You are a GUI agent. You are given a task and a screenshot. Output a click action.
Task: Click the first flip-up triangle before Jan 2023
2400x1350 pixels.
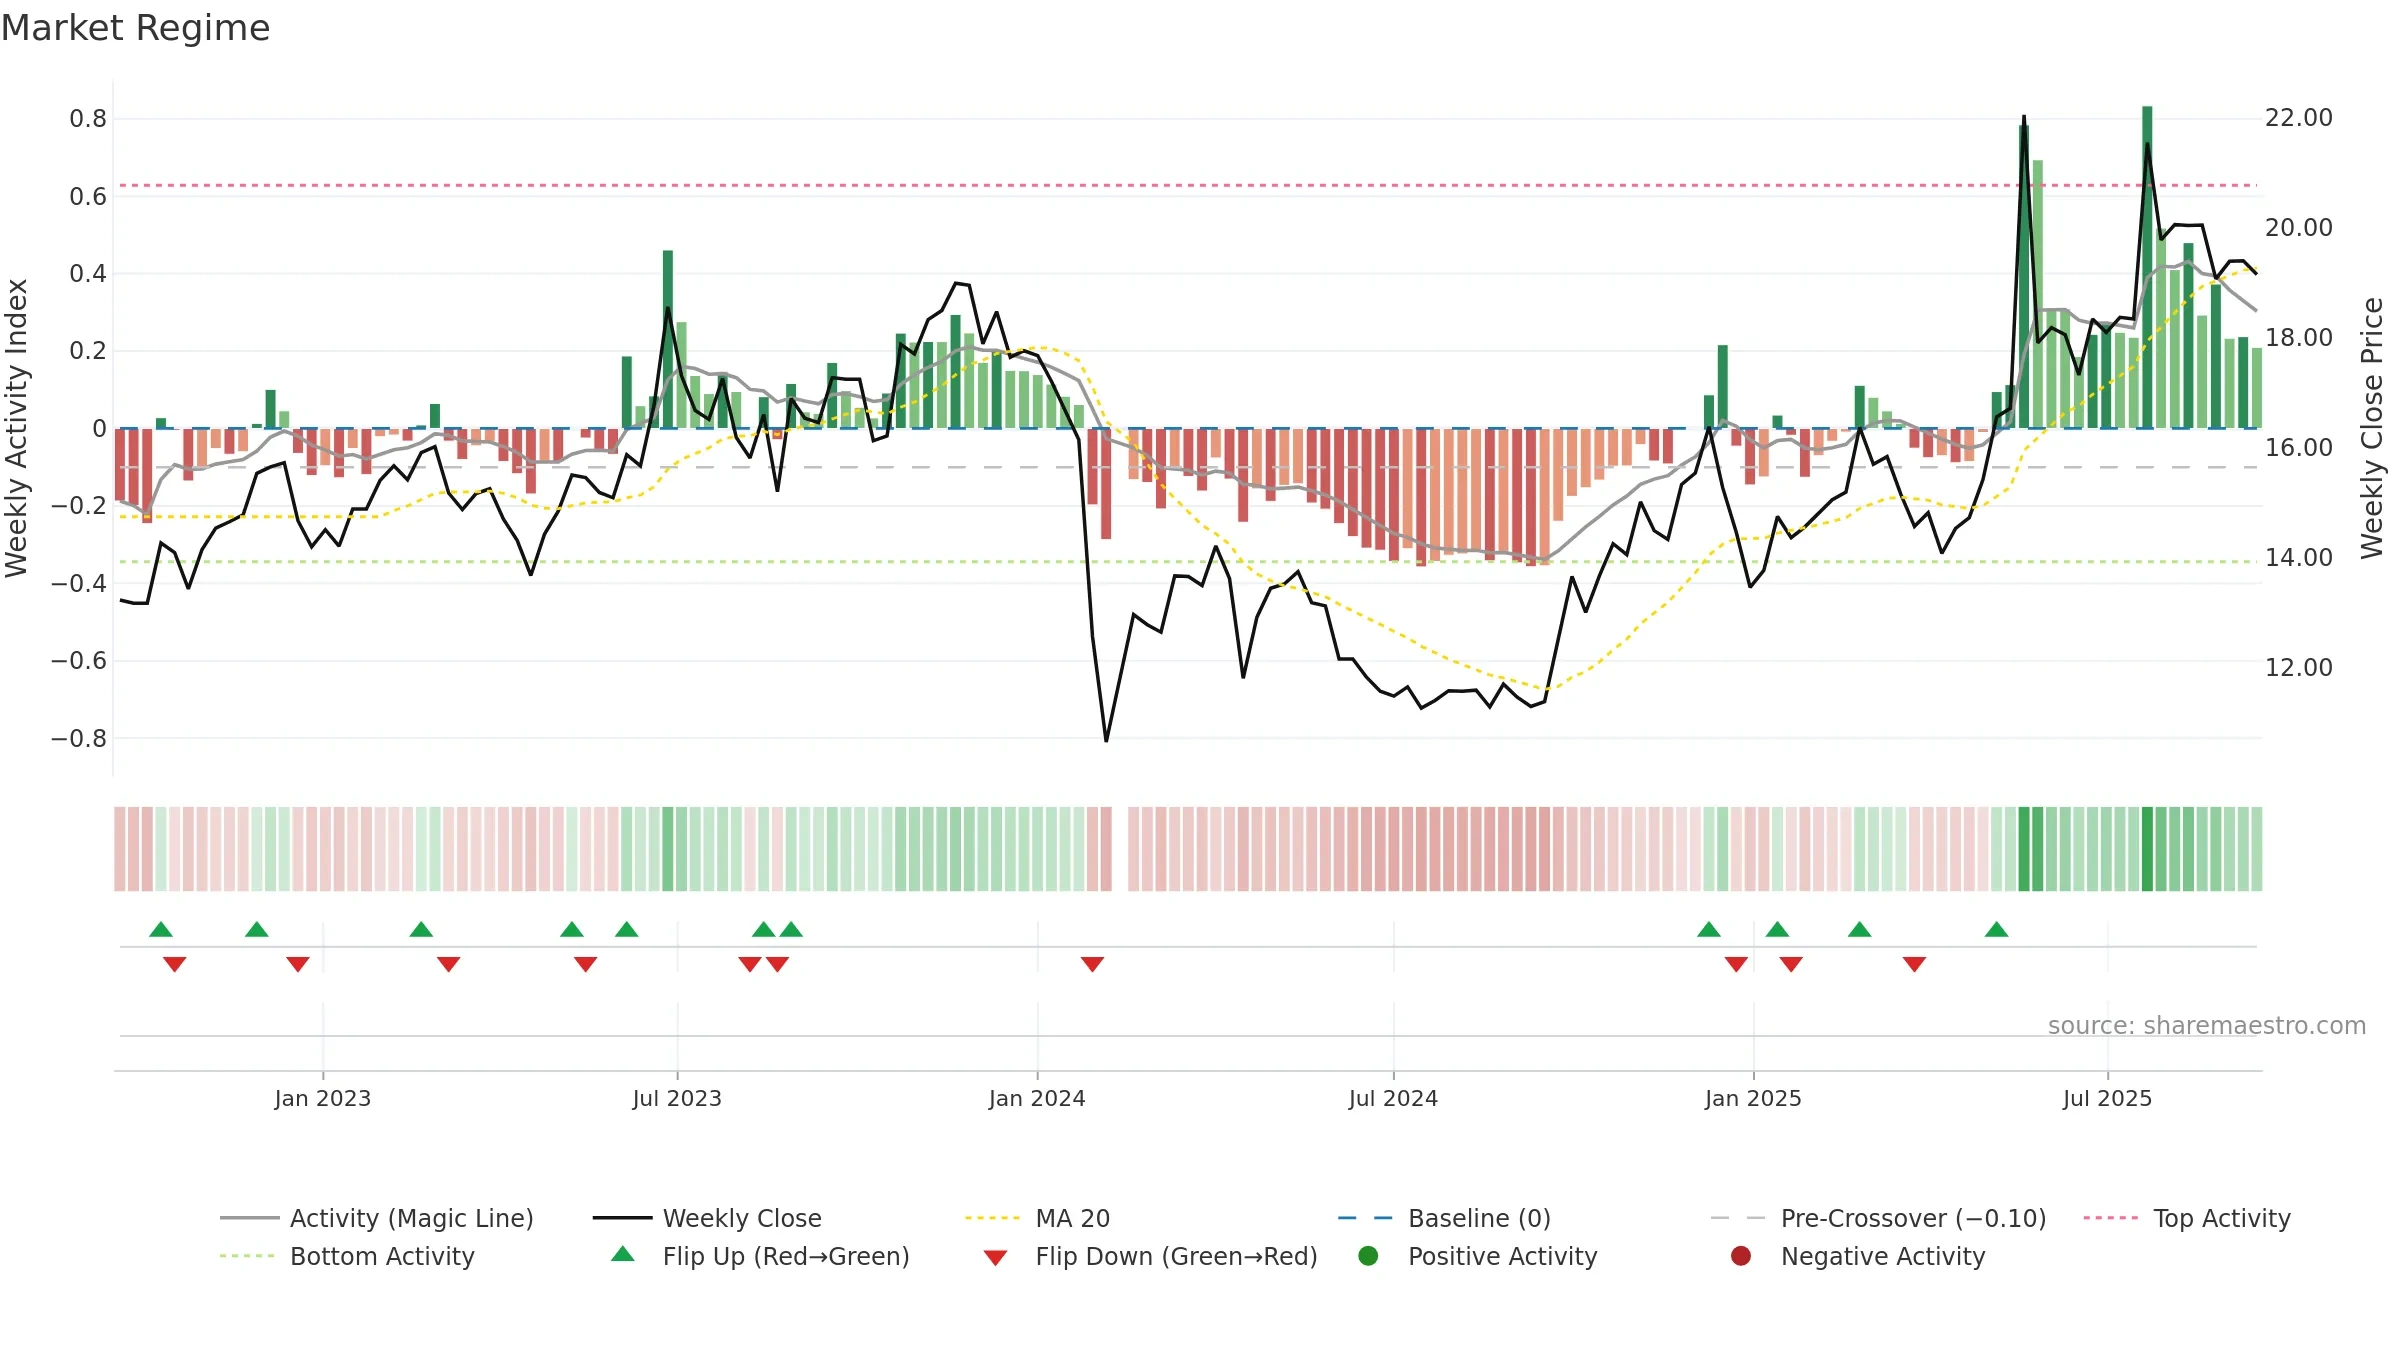[x=161, y=929]
